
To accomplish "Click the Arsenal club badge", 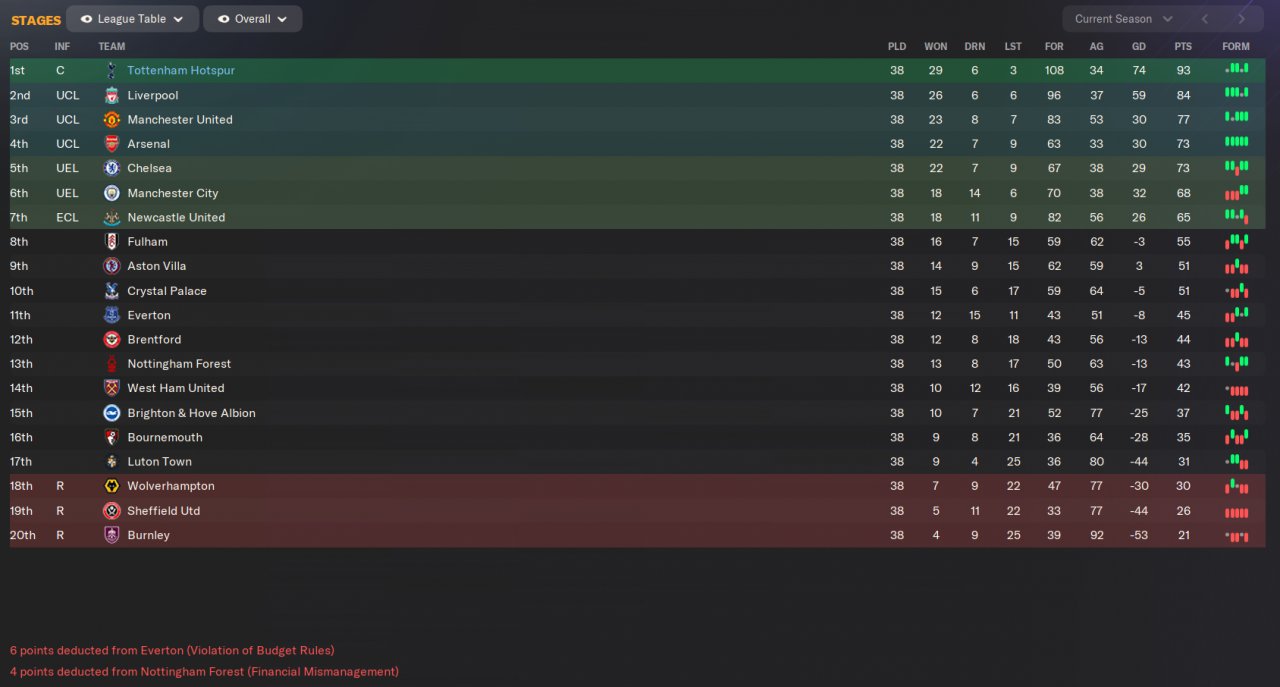I will 111,144.
